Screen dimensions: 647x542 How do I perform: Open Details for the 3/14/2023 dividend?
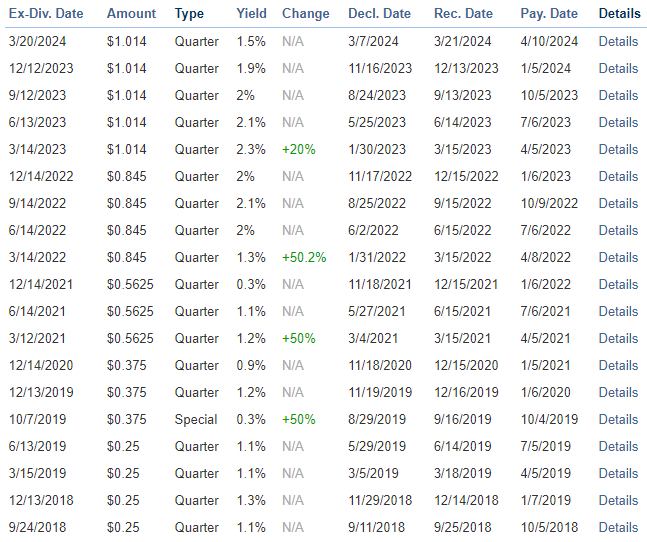(618, 149)
